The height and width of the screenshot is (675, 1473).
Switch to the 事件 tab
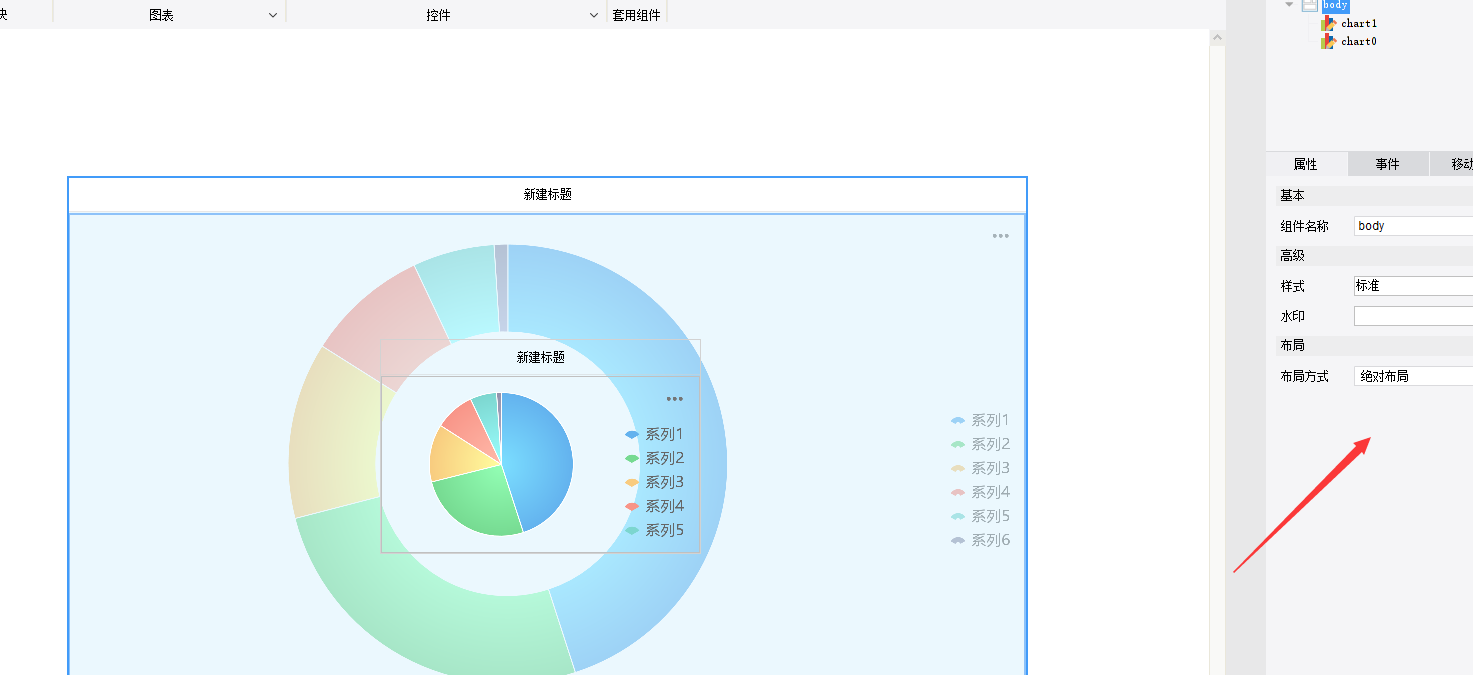click(1387, 164)
